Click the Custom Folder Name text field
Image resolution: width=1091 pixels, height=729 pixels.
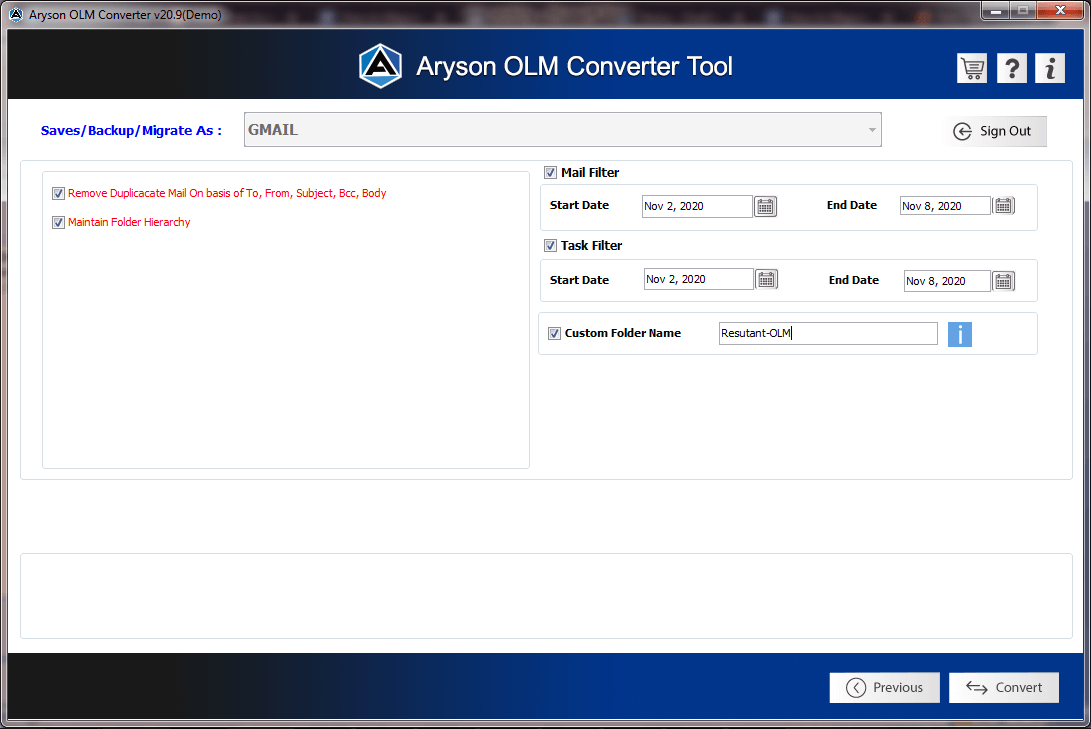click(x=828, y=333)
